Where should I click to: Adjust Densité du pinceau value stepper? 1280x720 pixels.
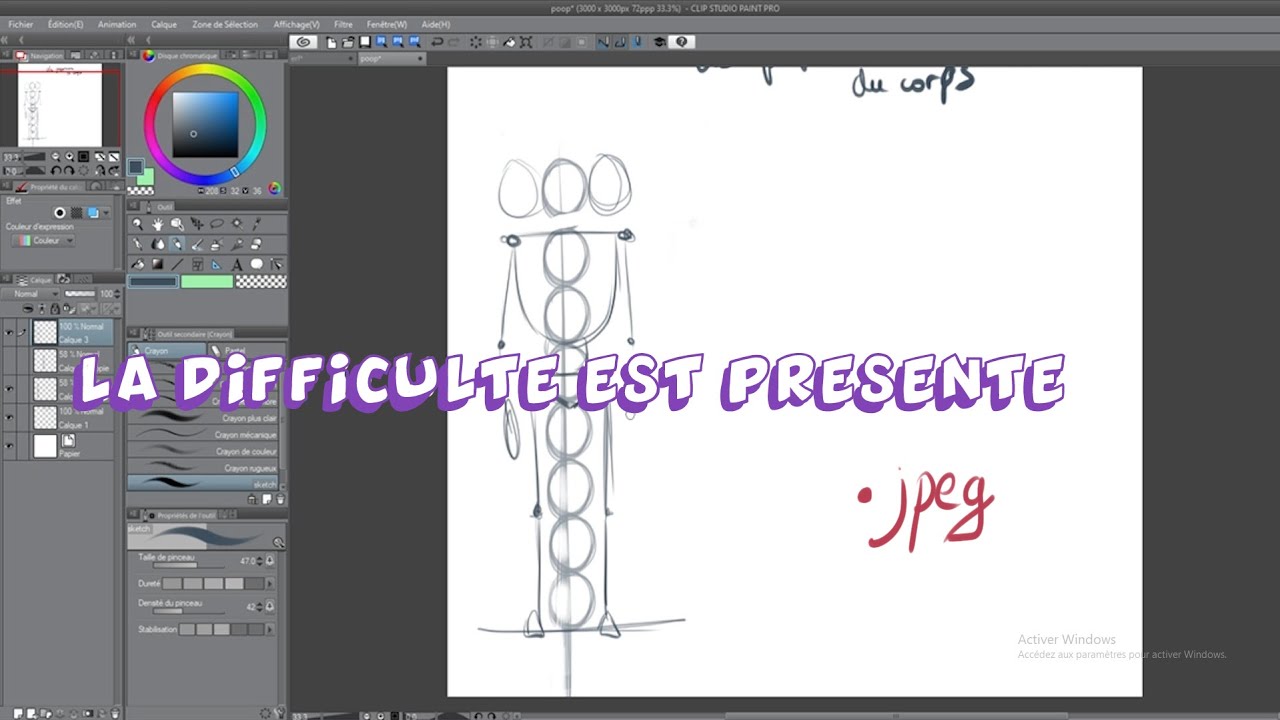click(x=259, y=607)
